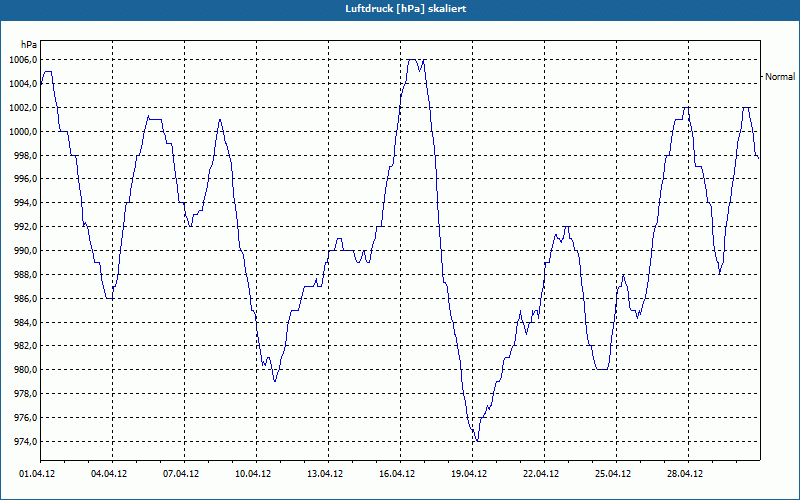The image size is (800, 500).
Task: Select the 992,0 axis value
Action: click(x=25, y=227)
